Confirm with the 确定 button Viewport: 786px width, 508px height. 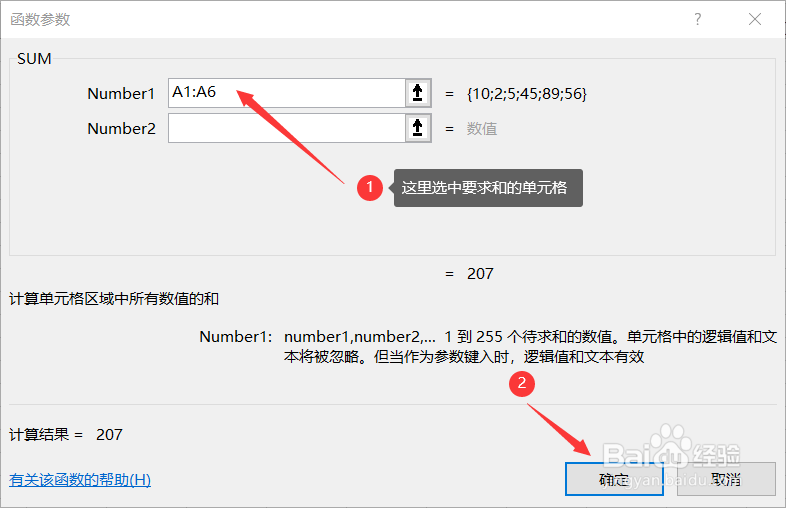point(614,479)
